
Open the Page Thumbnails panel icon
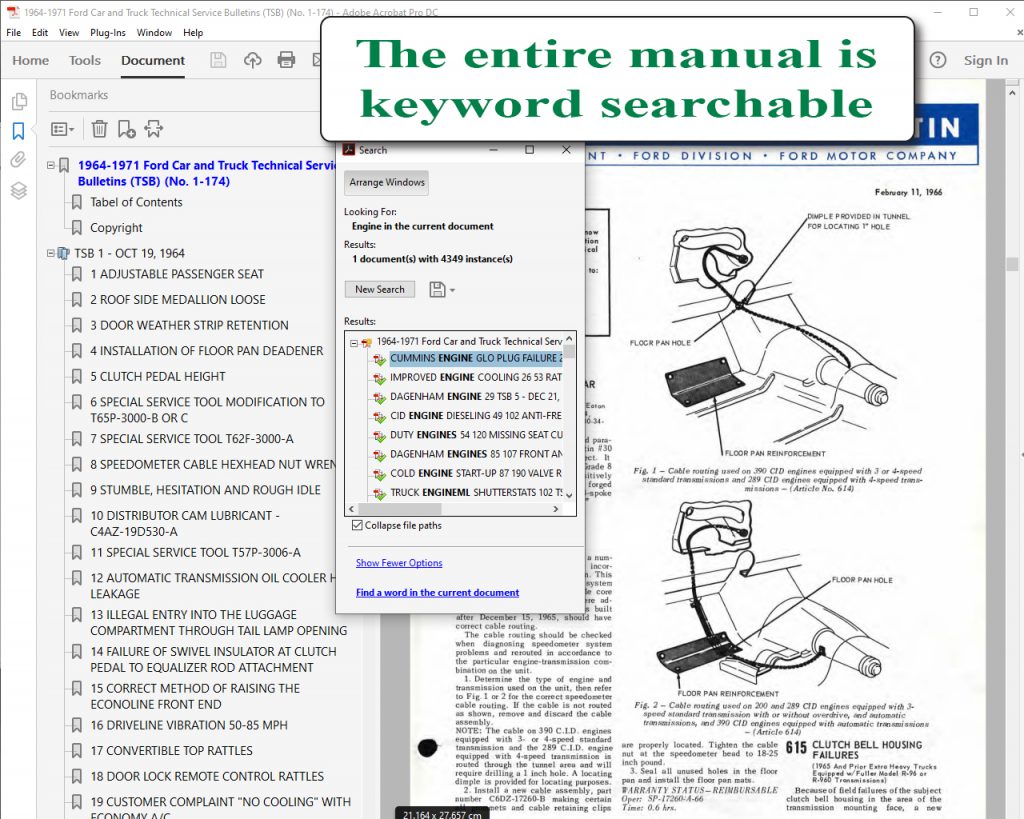[x=19, y=101]
